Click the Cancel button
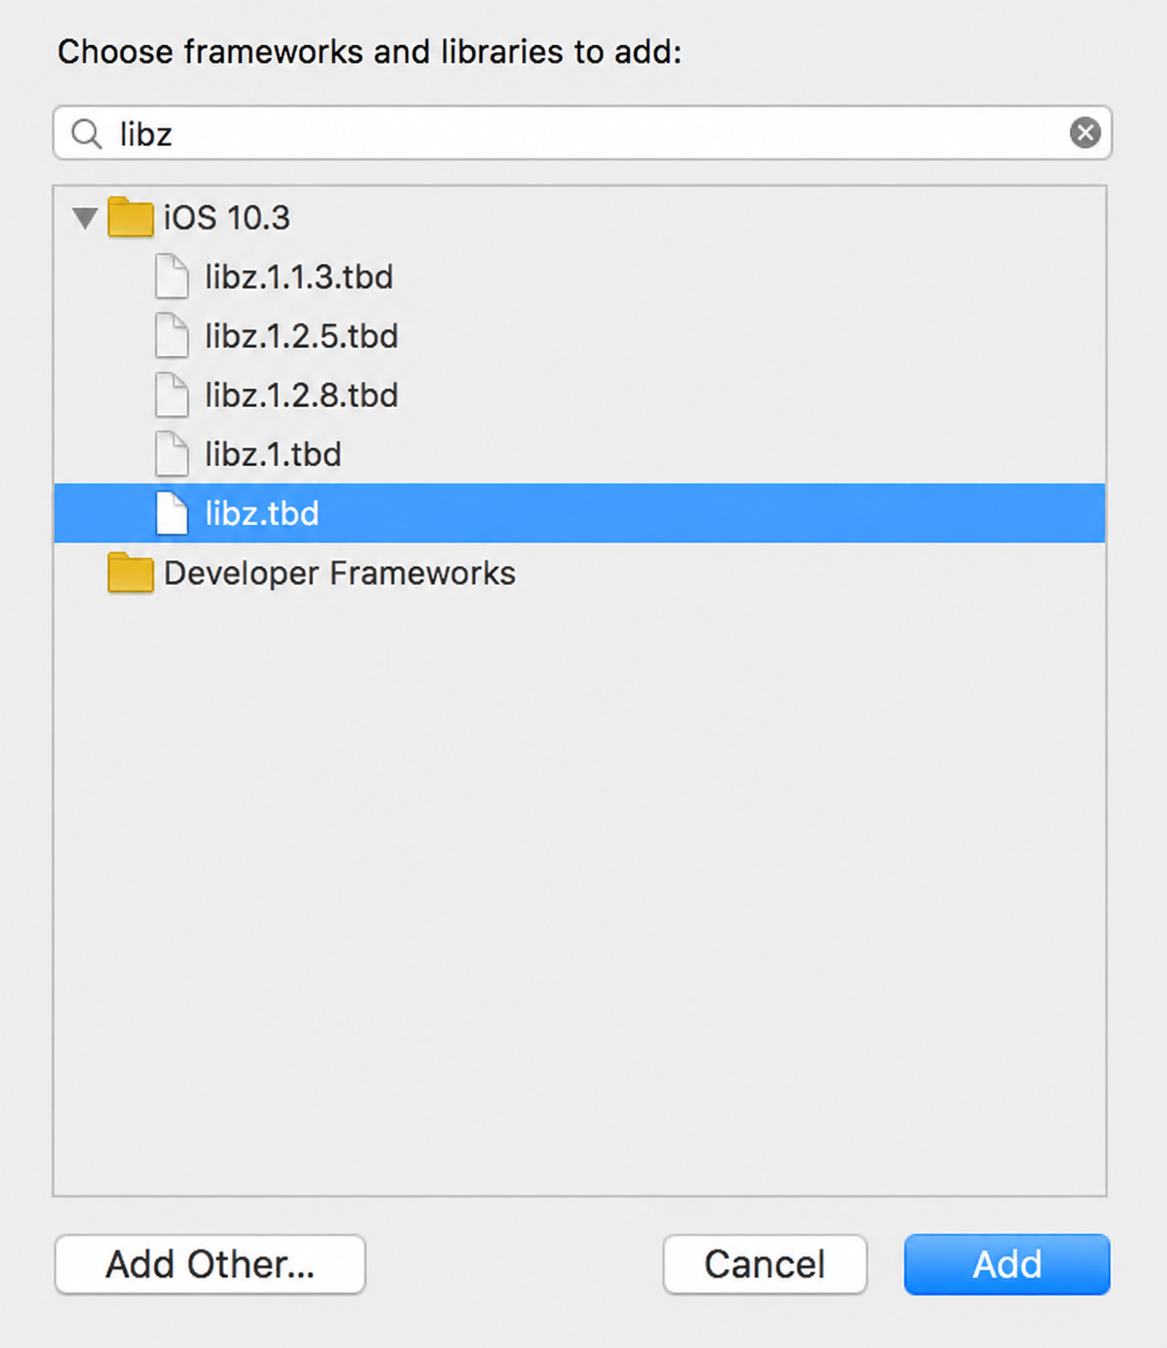 point(765,1264)
